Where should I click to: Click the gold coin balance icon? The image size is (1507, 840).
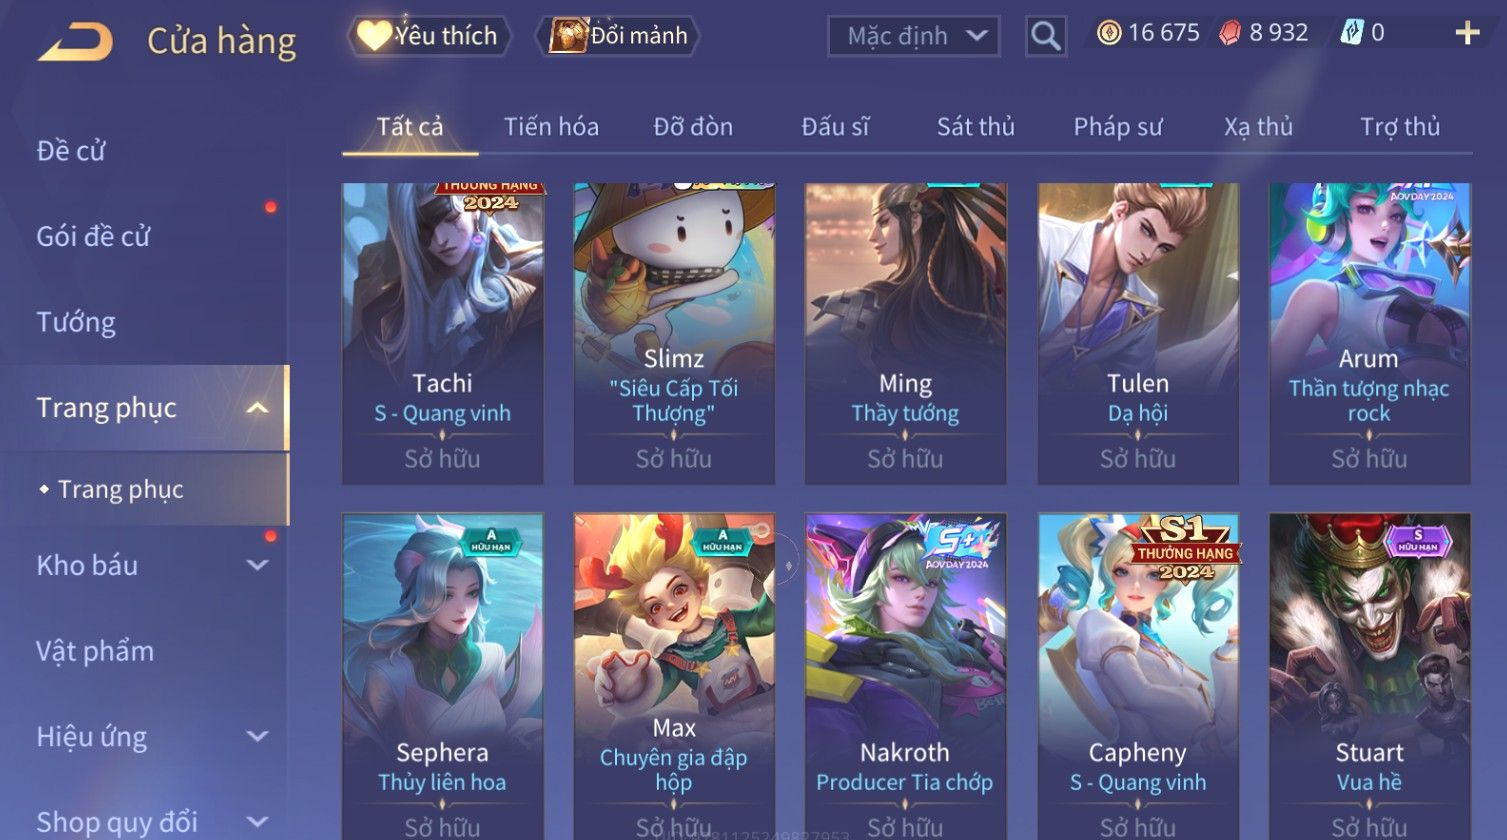(x=1108, y=33)
